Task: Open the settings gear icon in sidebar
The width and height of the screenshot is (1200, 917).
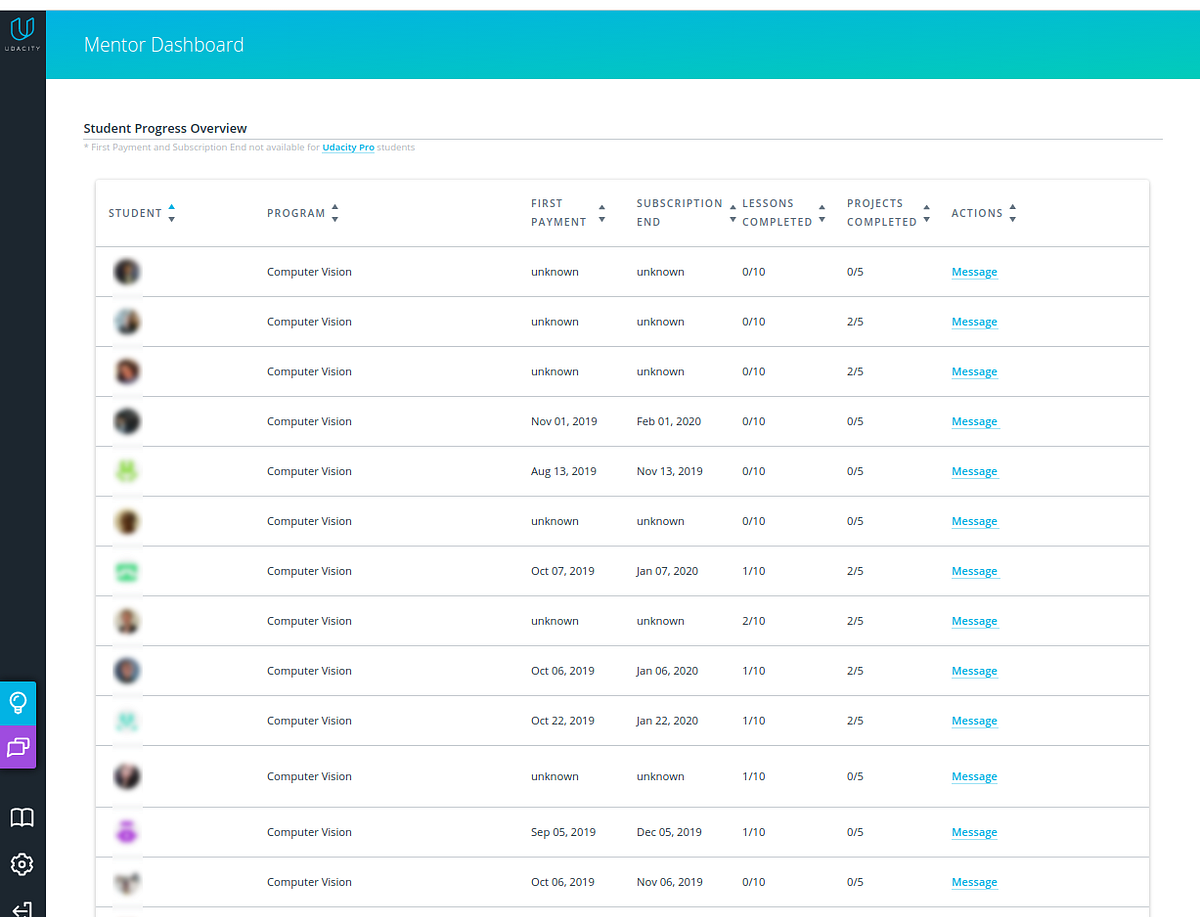Action: (22, 864)
